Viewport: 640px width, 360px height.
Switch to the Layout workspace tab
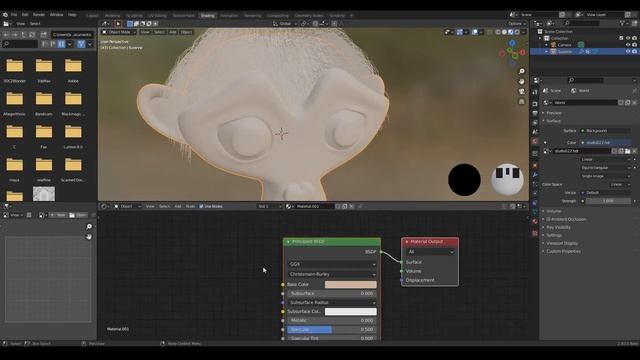93,16
